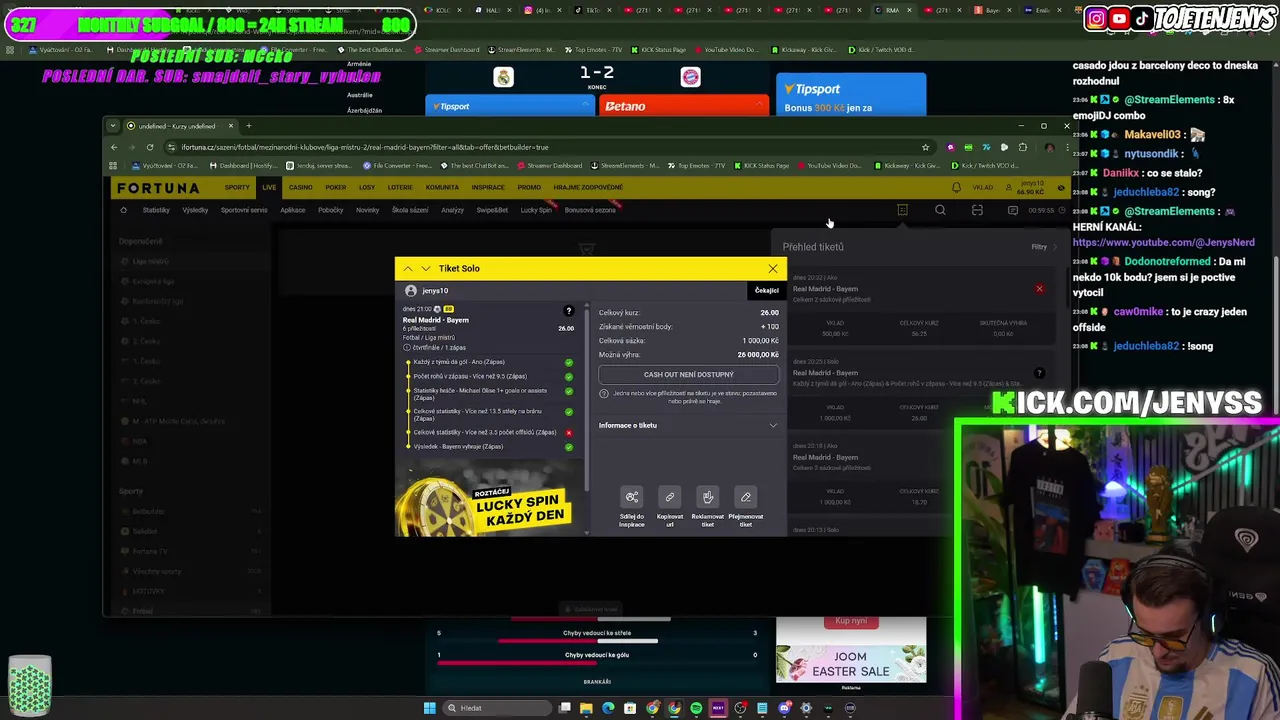Close the Tiket Solo dialog
The image size is (1280, 720).
[772, 268]
